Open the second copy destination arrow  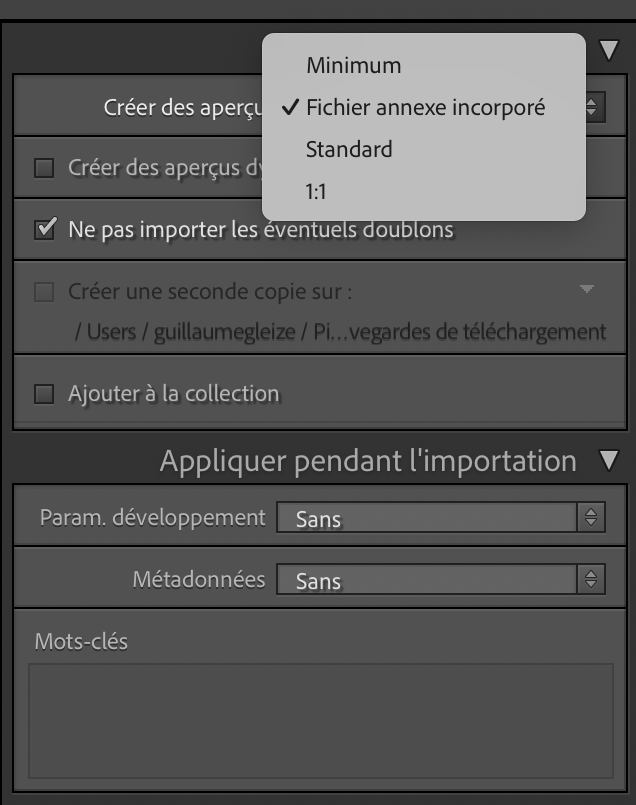click(587, 290)
